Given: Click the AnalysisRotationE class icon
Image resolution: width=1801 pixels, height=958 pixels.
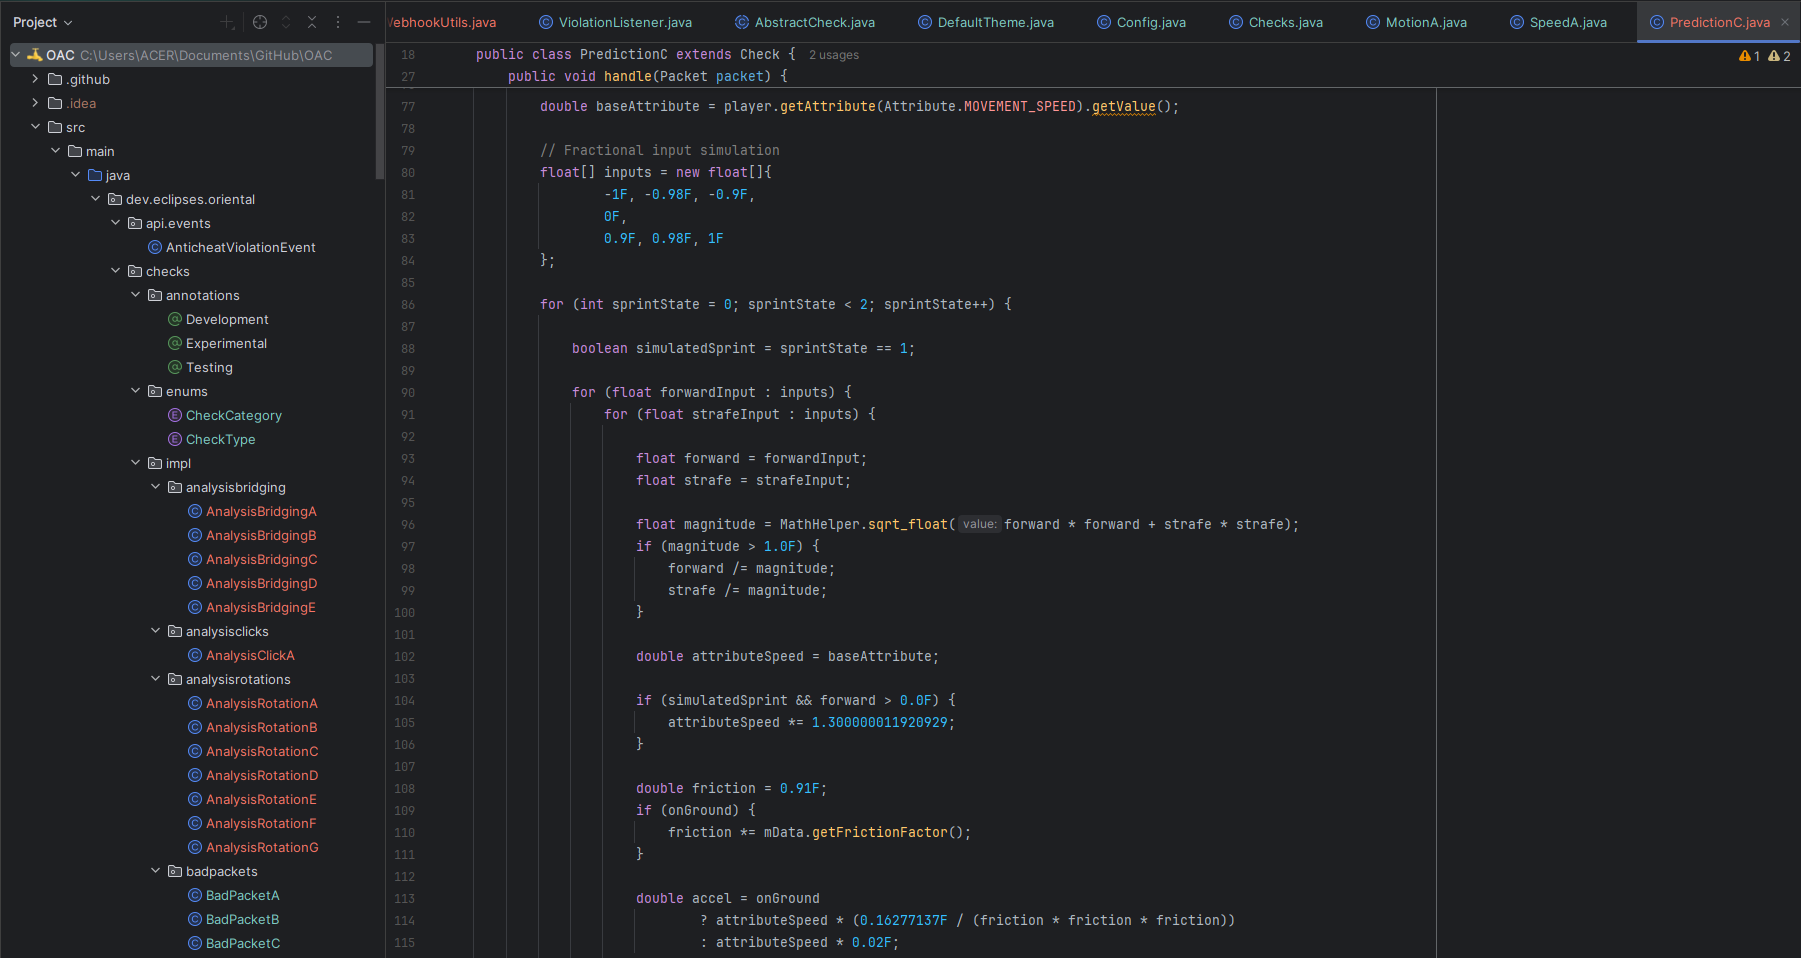Looking at the screenshot, I should pos(195,799).
